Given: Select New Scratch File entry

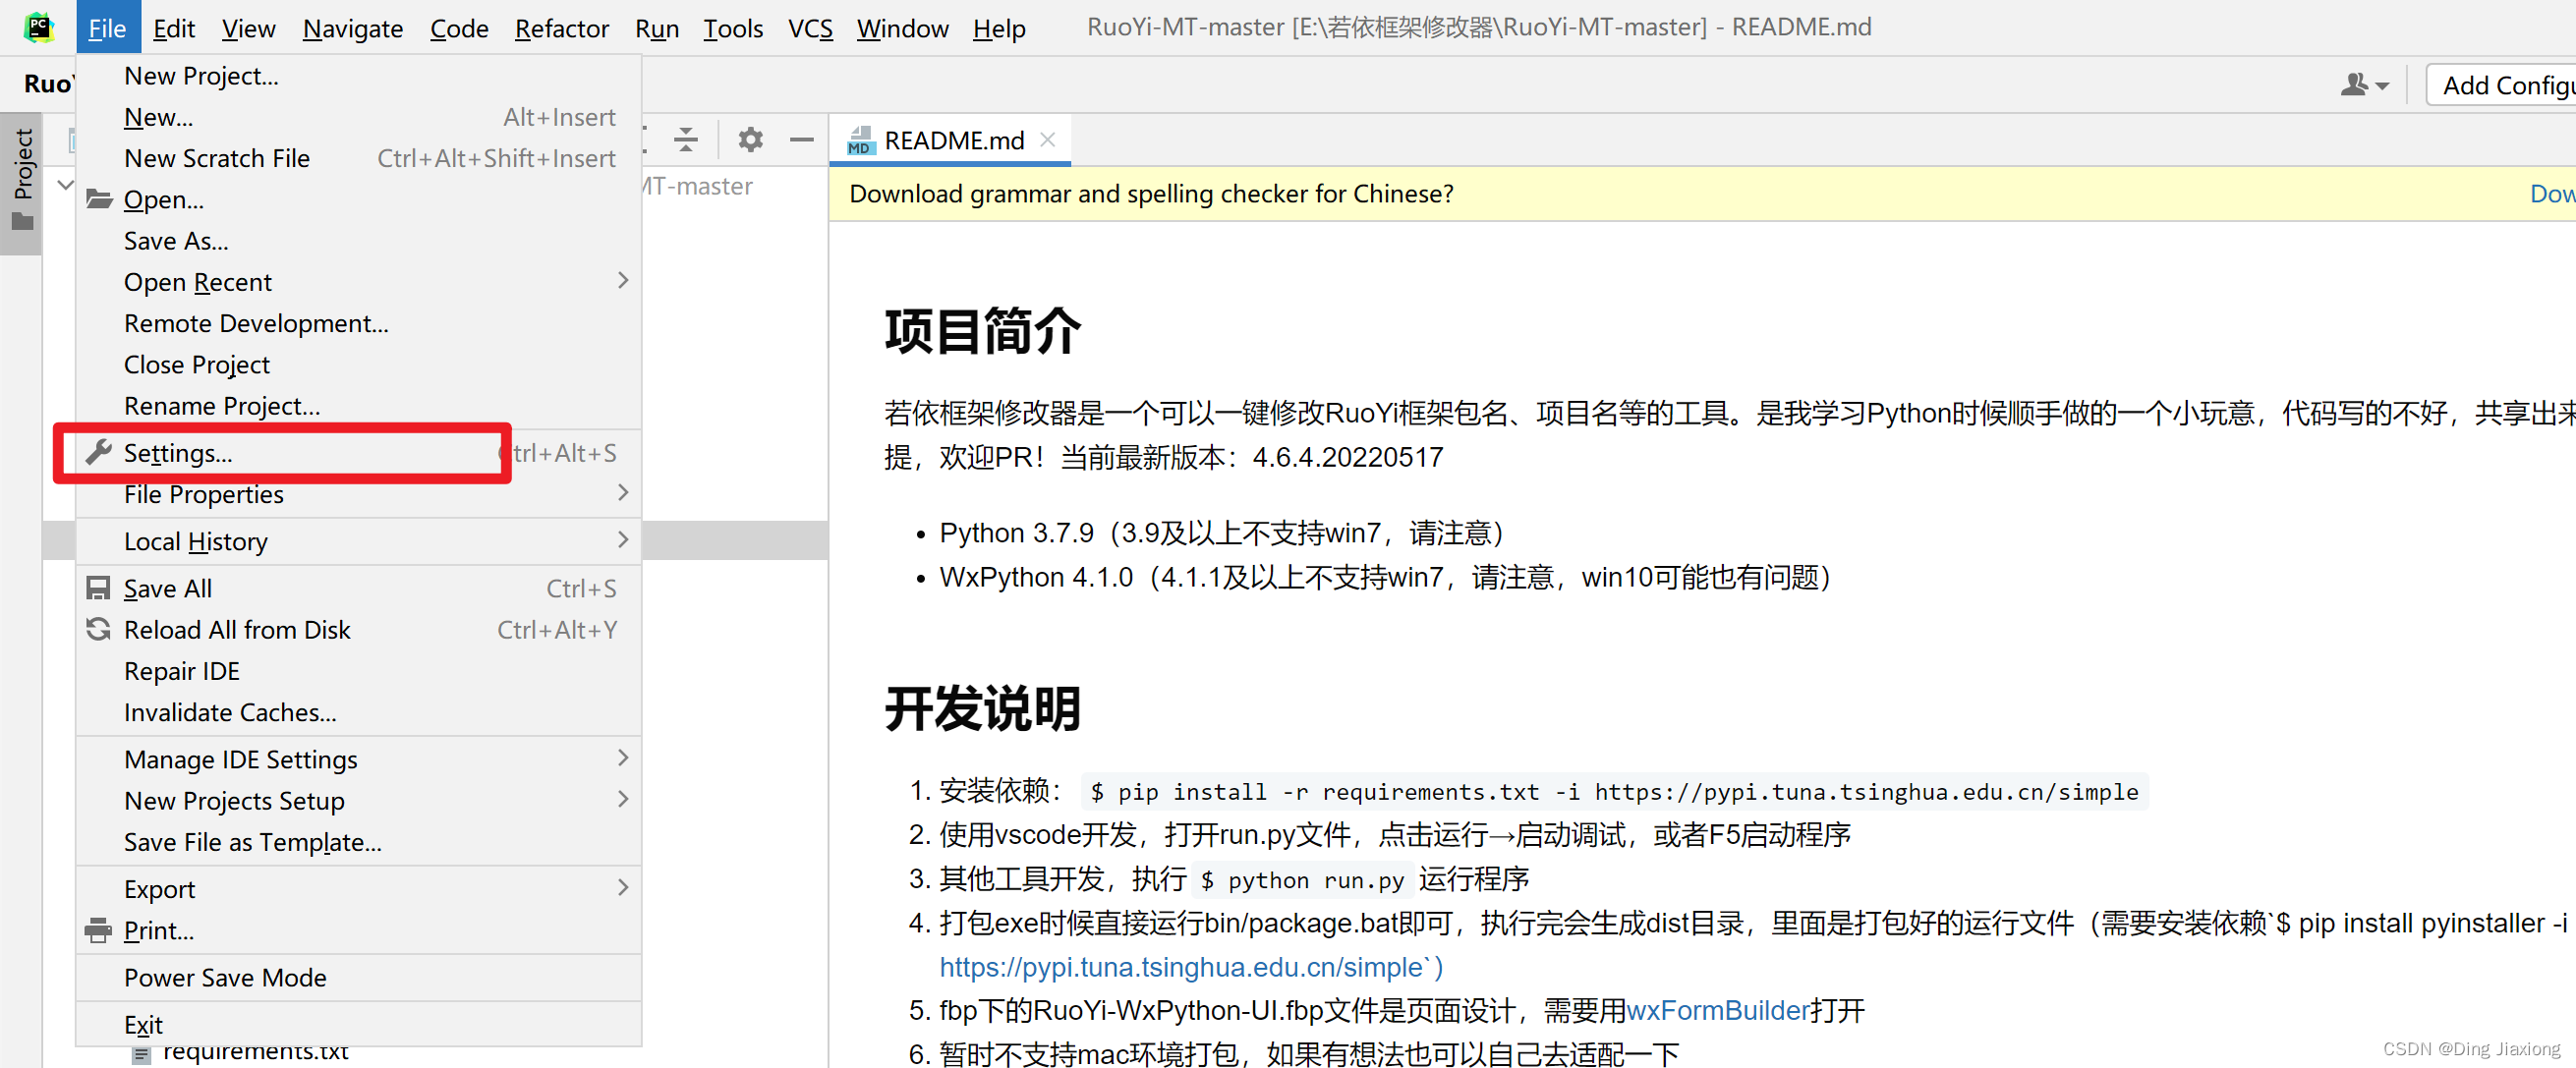Looking at the screenshot, I should pos(358,158).
